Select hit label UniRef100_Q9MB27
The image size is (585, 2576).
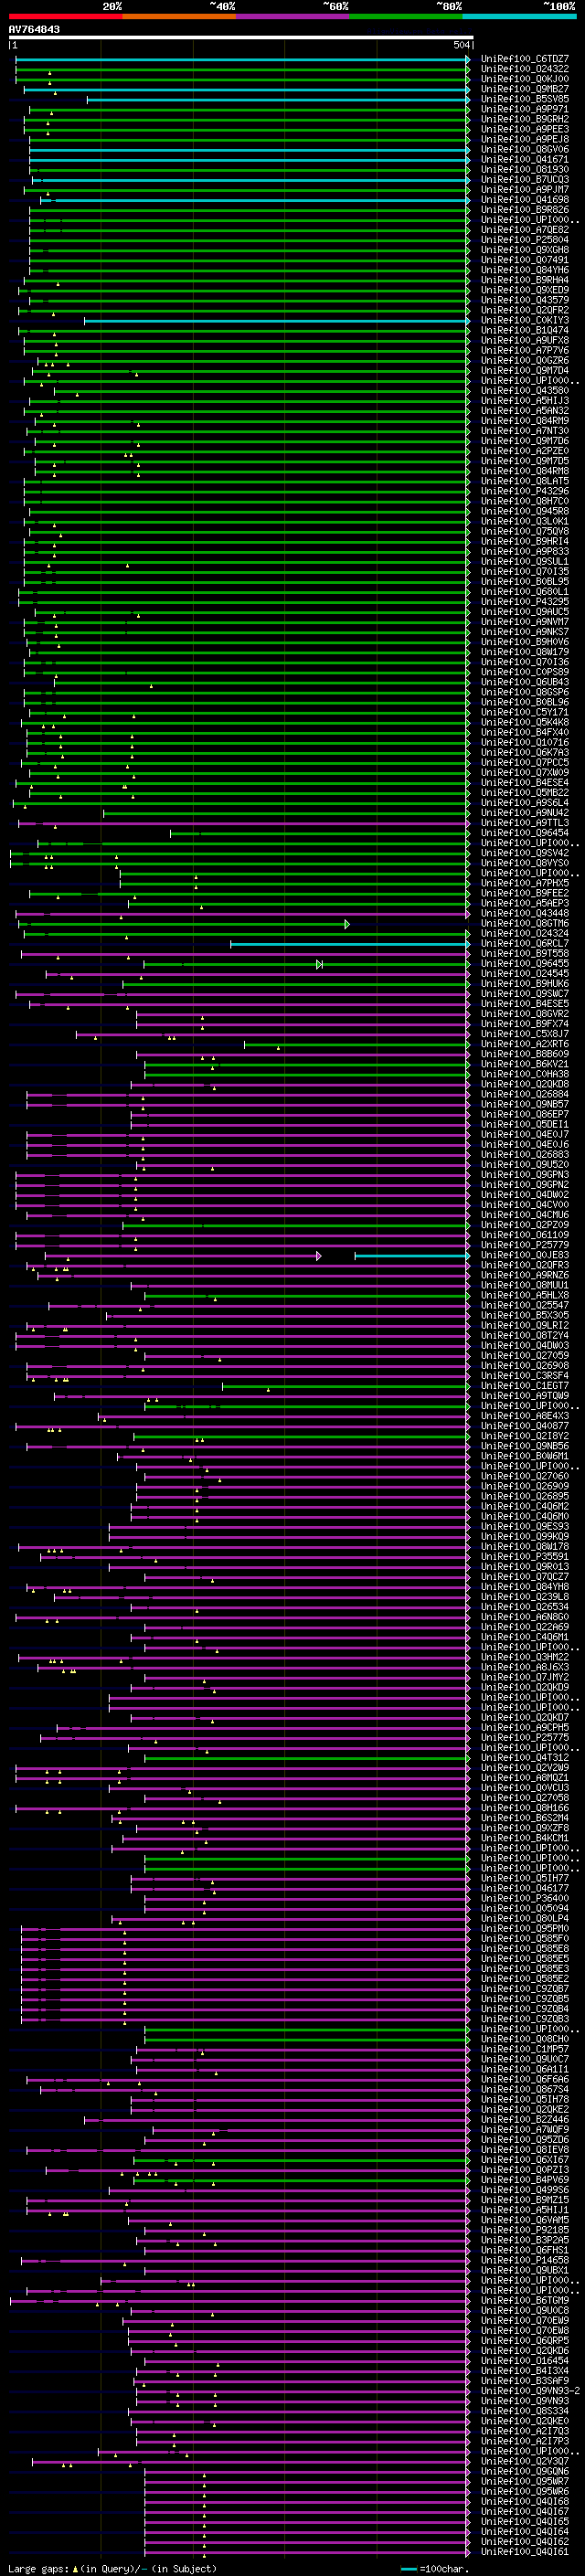coord(524,89)
